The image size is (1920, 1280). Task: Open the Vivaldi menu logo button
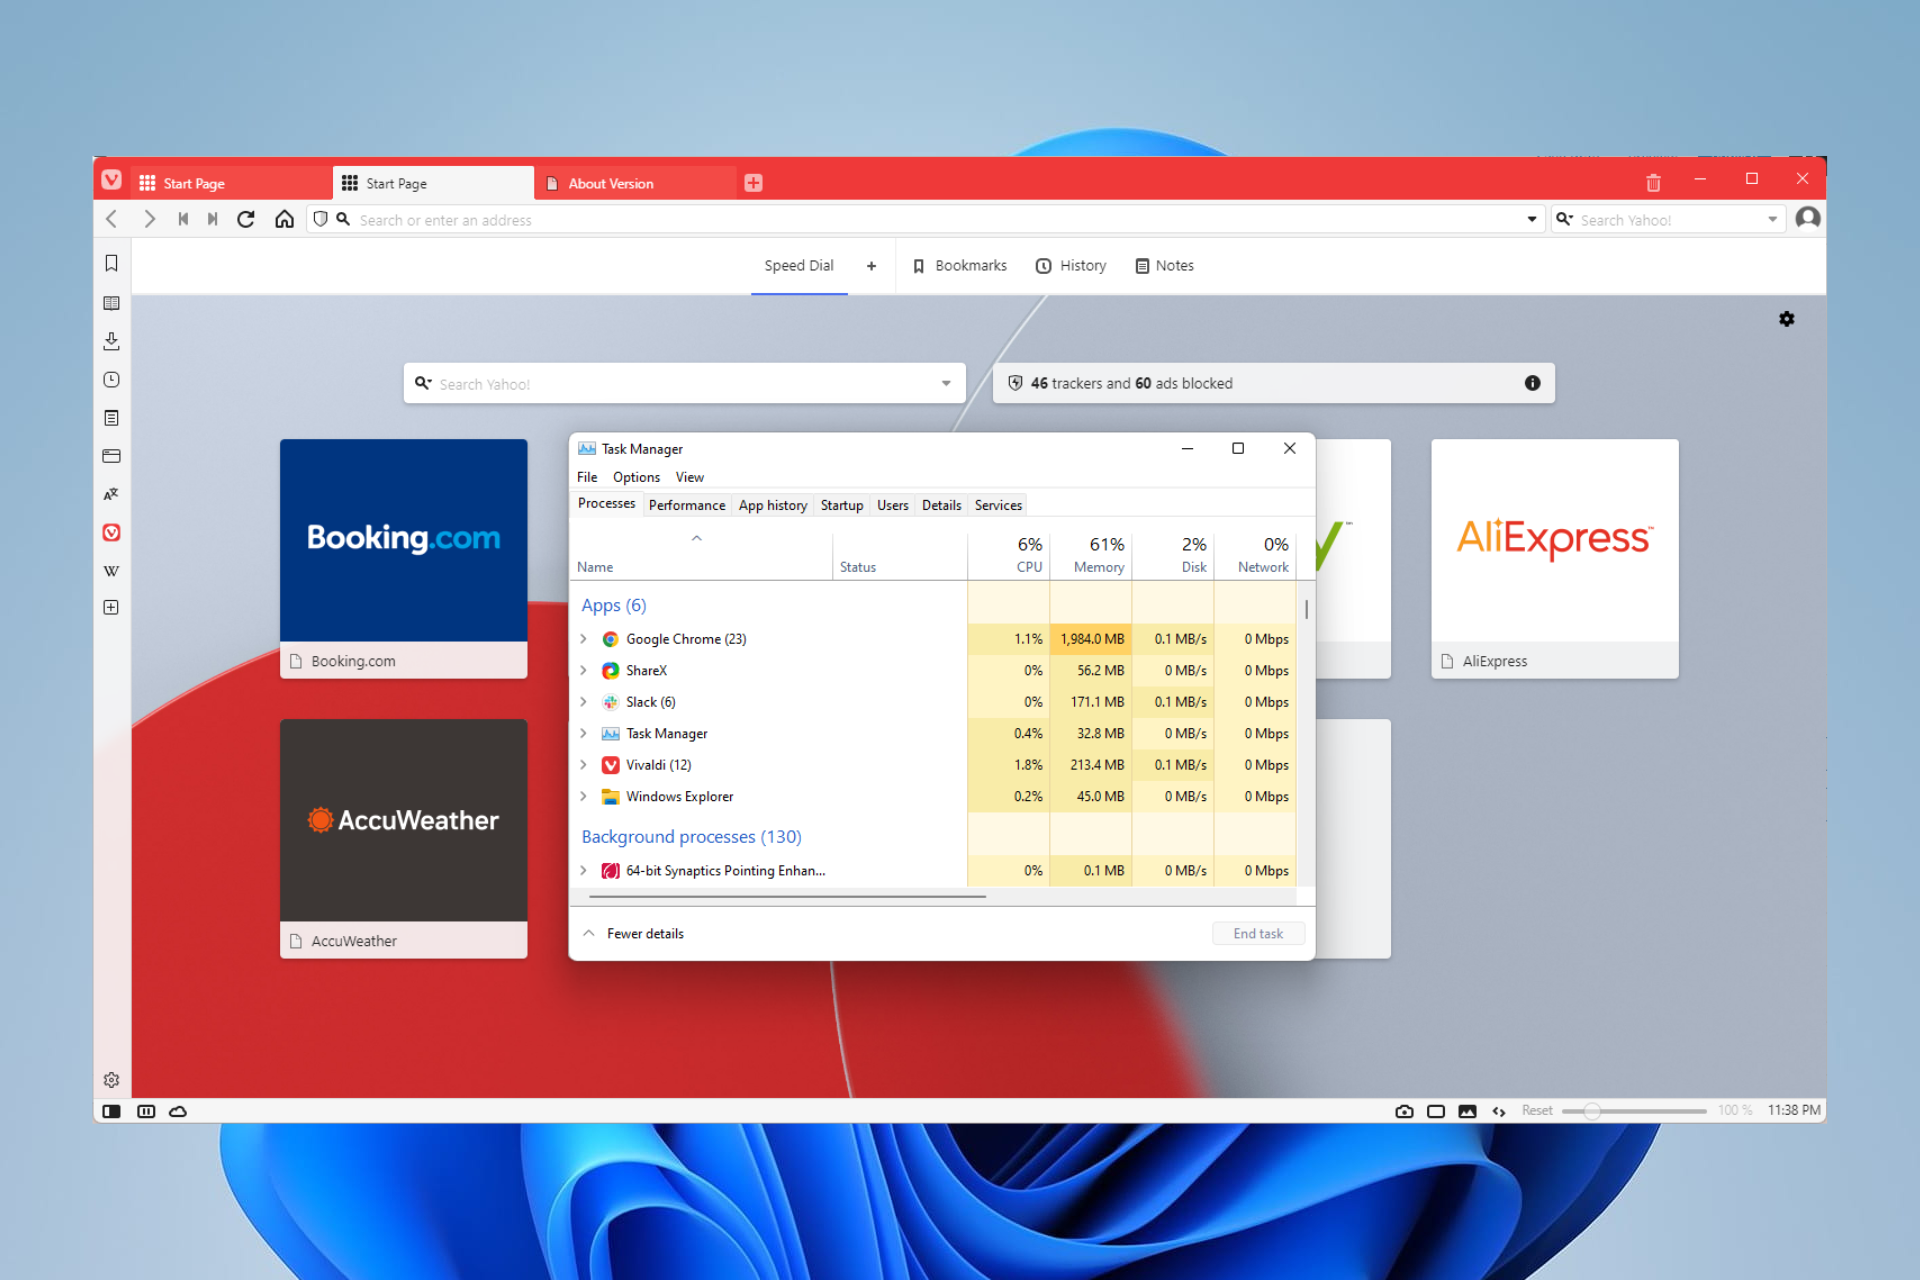(112, 180)
